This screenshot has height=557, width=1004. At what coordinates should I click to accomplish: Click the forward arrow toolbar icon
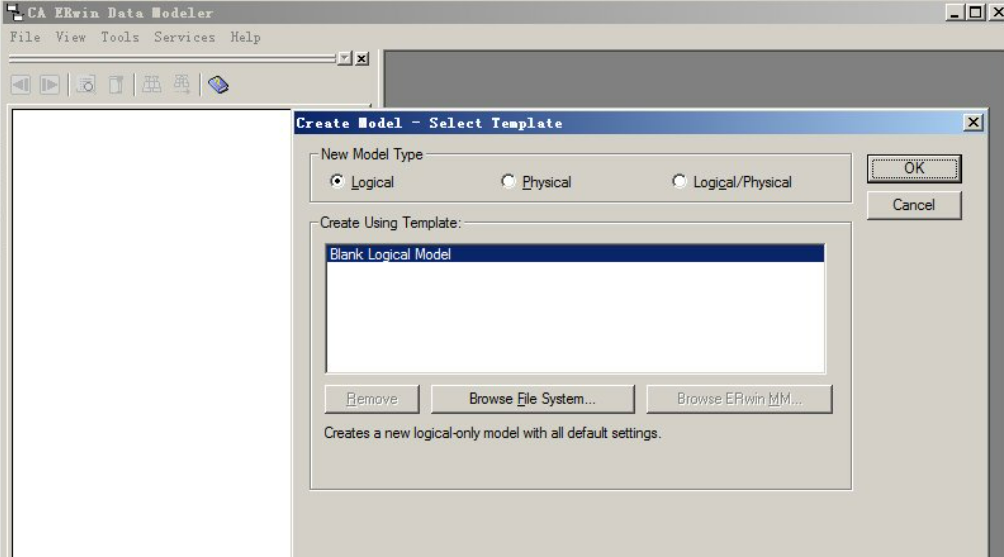point(49,85)
